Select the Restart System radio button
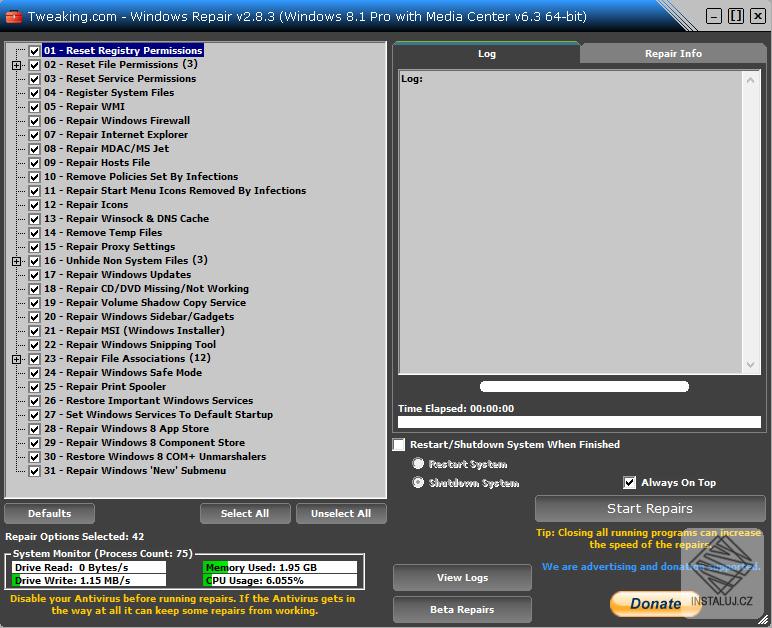The image size is (772, 628). pos(418,464)
